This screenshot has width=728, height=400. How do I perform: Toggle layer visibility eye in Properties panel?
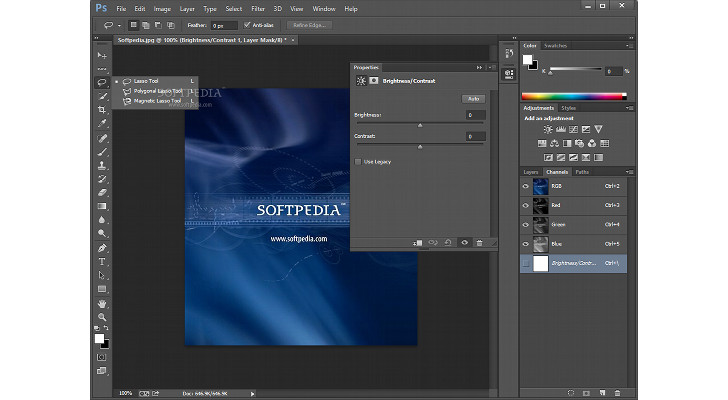pyautogui.click(x=464, y=243)
